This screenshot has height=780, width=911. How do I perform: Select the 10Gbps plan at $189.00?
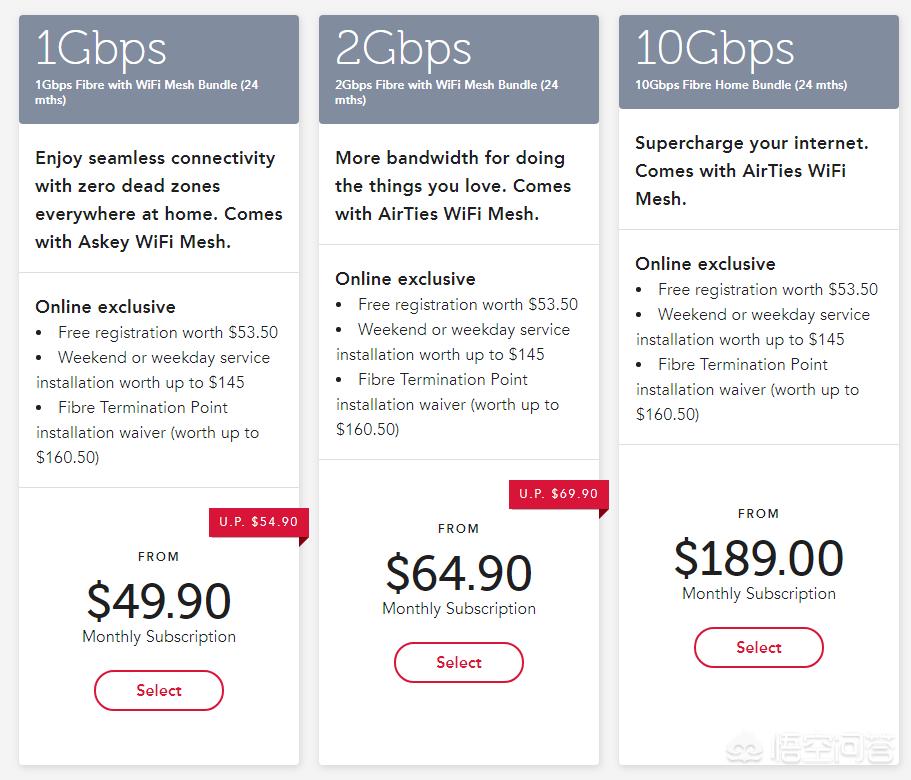[x=759, y=647]
